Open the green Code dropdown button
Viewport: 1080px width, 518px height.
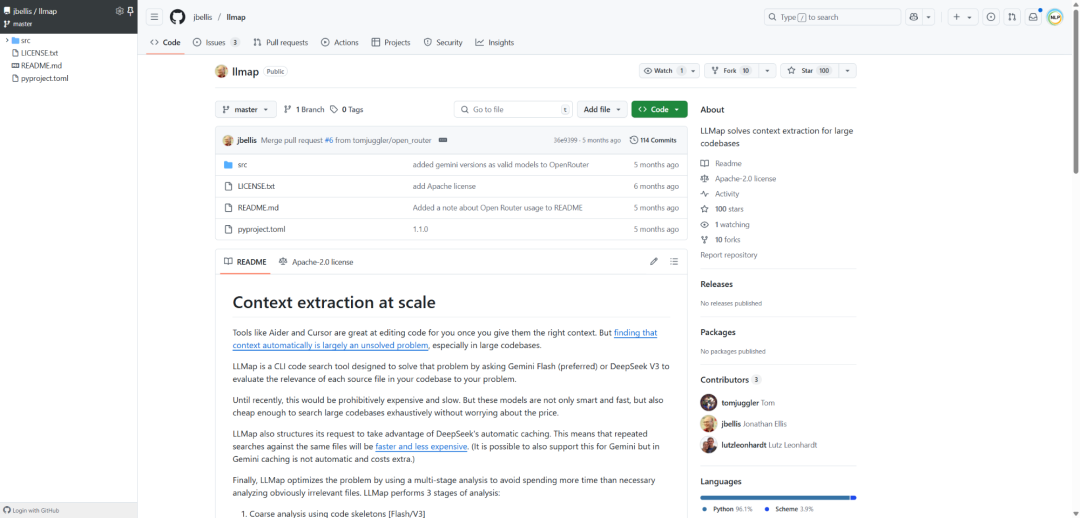659,110
